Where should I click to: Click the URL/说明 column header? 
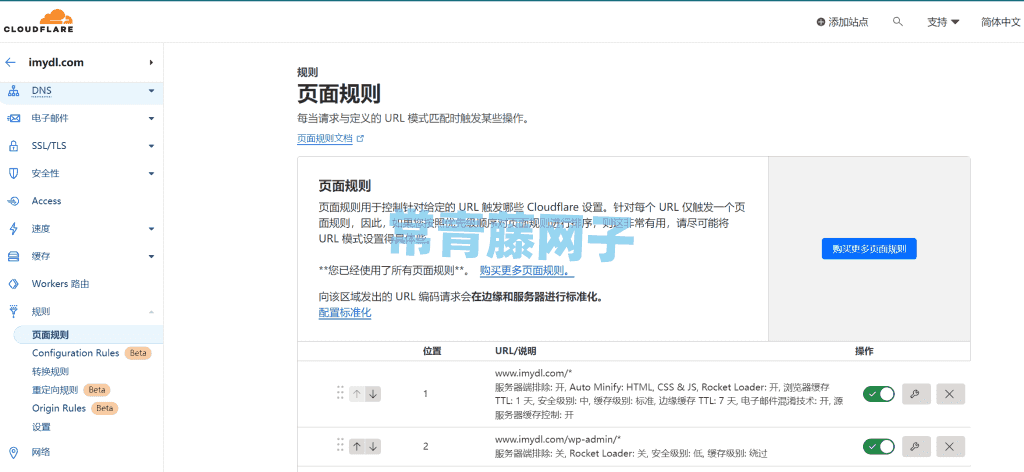point(516,351)
